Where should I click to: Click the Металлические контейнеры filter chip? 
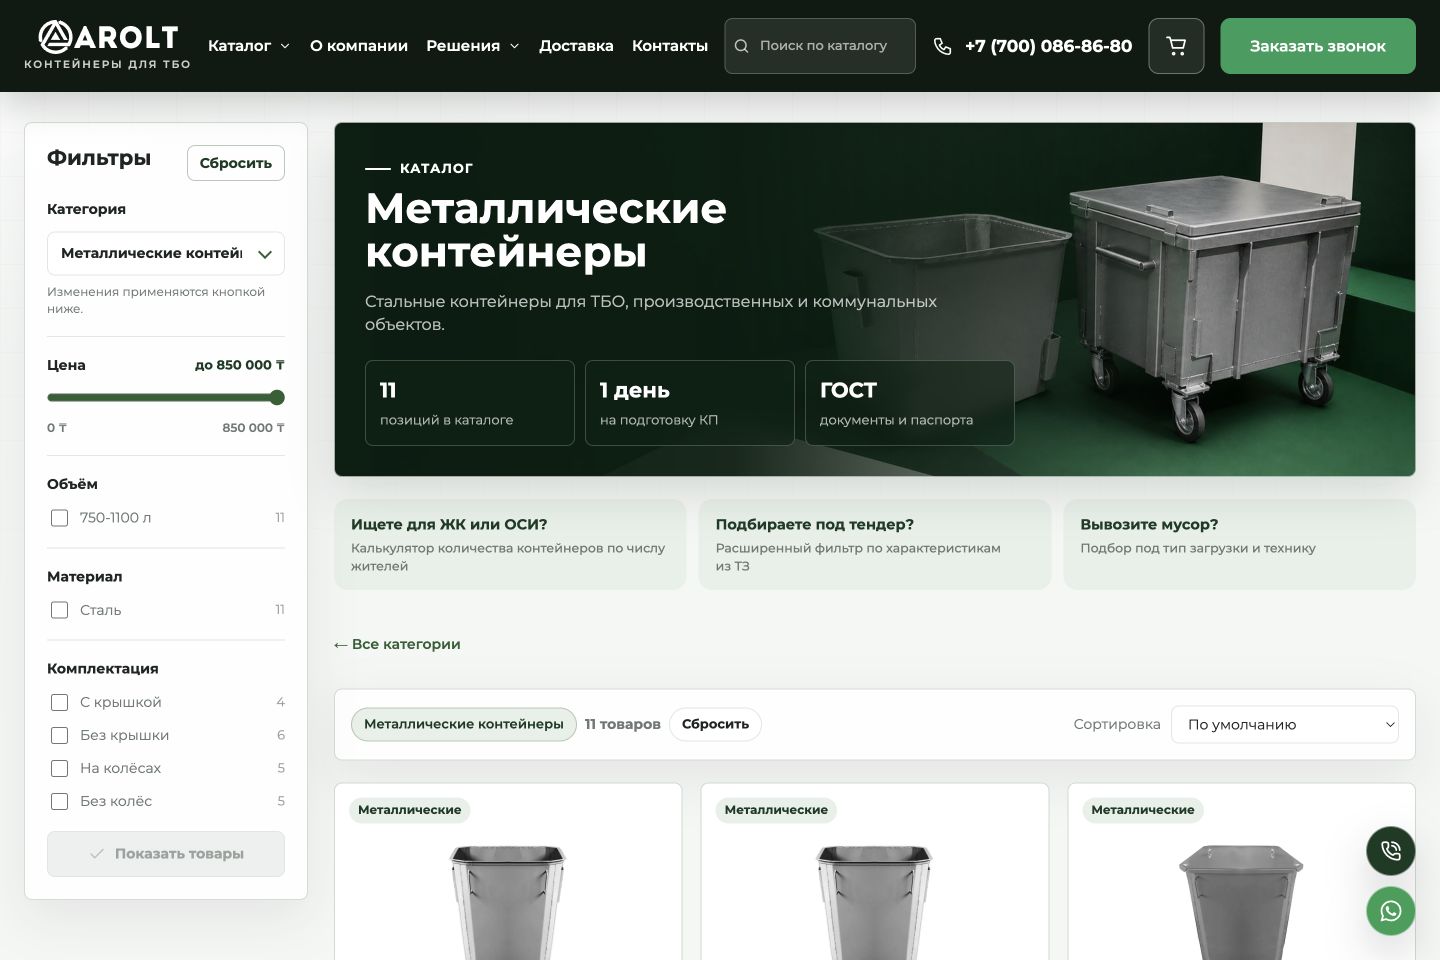coord(464,724)
